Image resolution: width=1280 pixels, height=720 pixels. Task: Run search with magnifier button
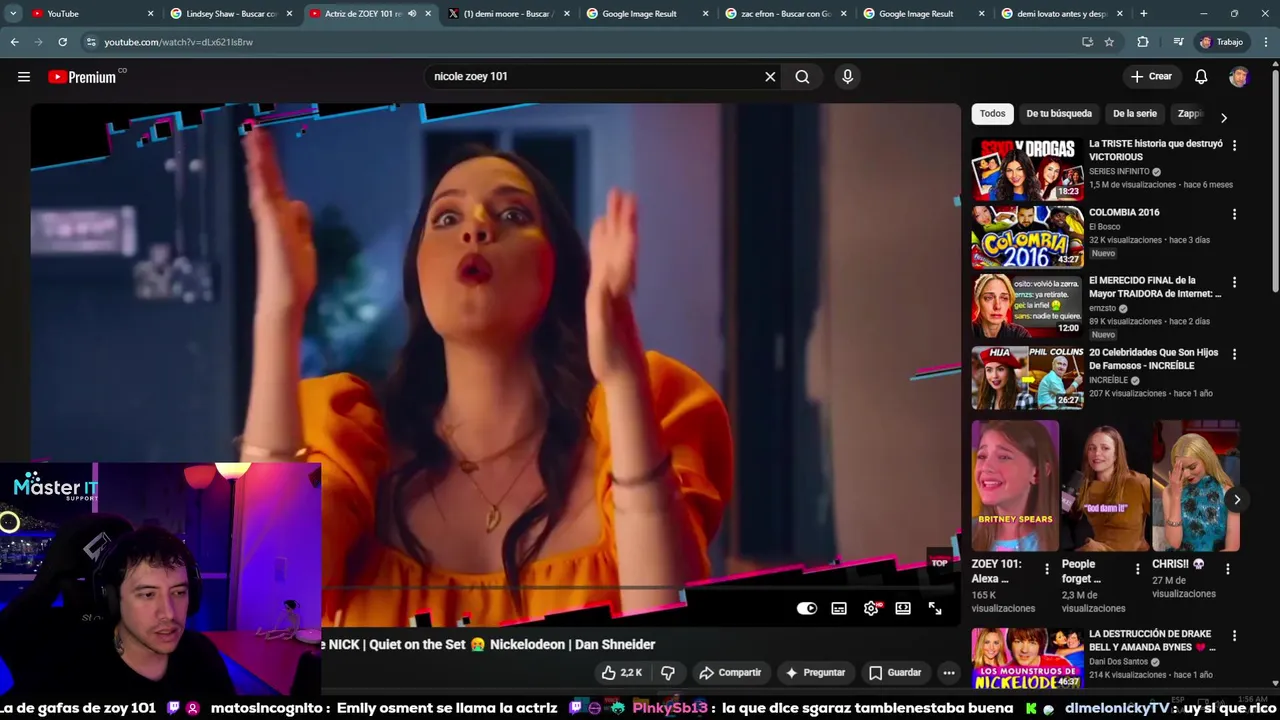pos(802,77)
